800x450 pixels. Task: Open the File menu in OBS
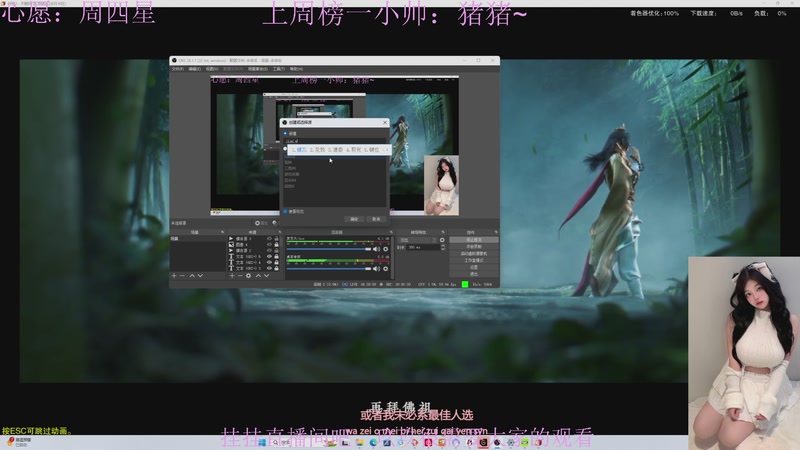pos(178,69)
